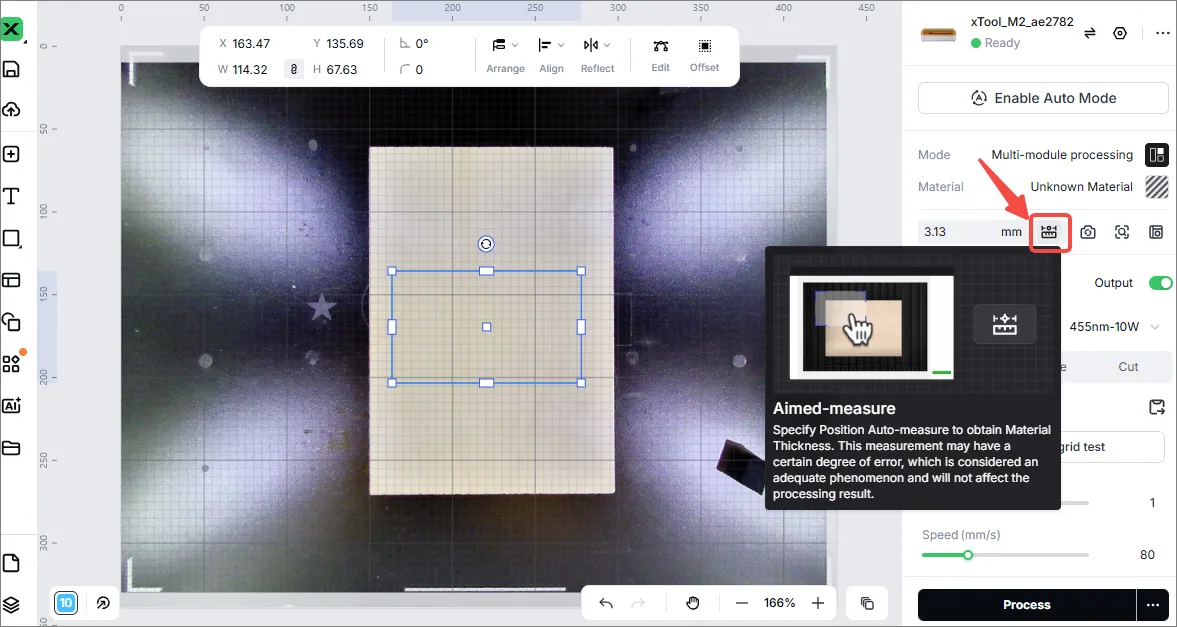Click the overlapping shapes combine icon
The height and width of the screenshot is (627, 1177).
pos(11,322)
